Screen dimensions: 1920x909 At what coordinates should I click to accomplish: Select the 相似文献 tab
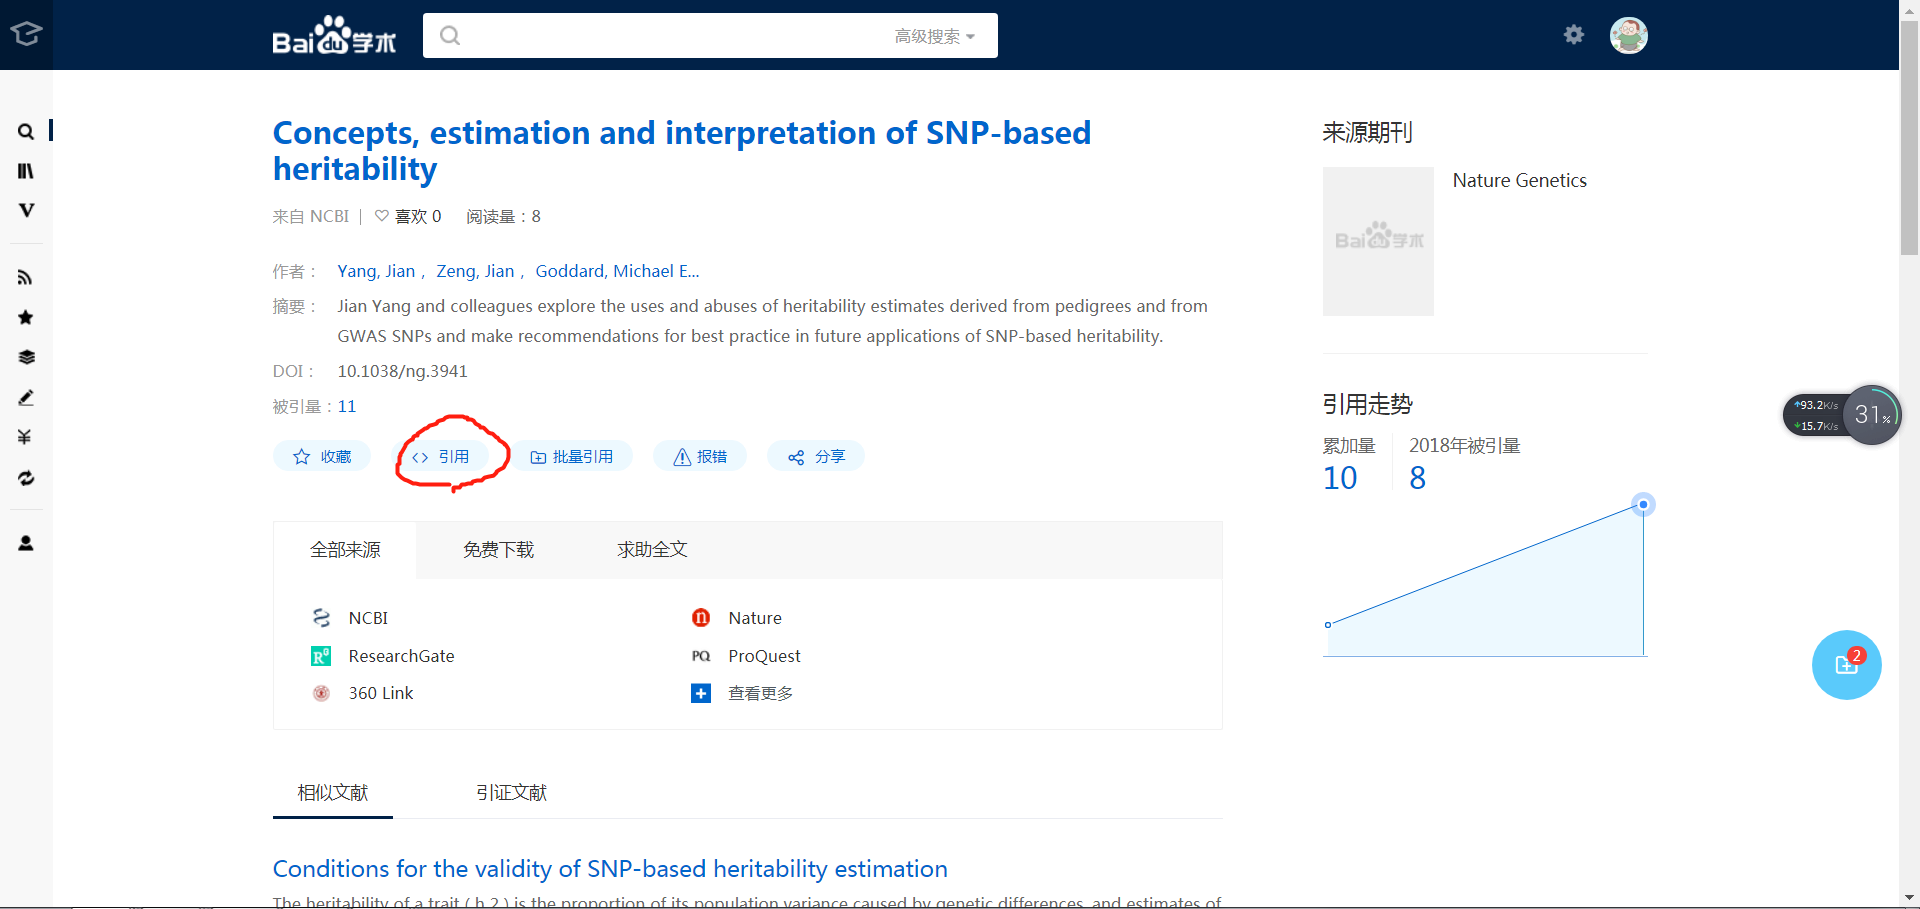coord(333,793)
